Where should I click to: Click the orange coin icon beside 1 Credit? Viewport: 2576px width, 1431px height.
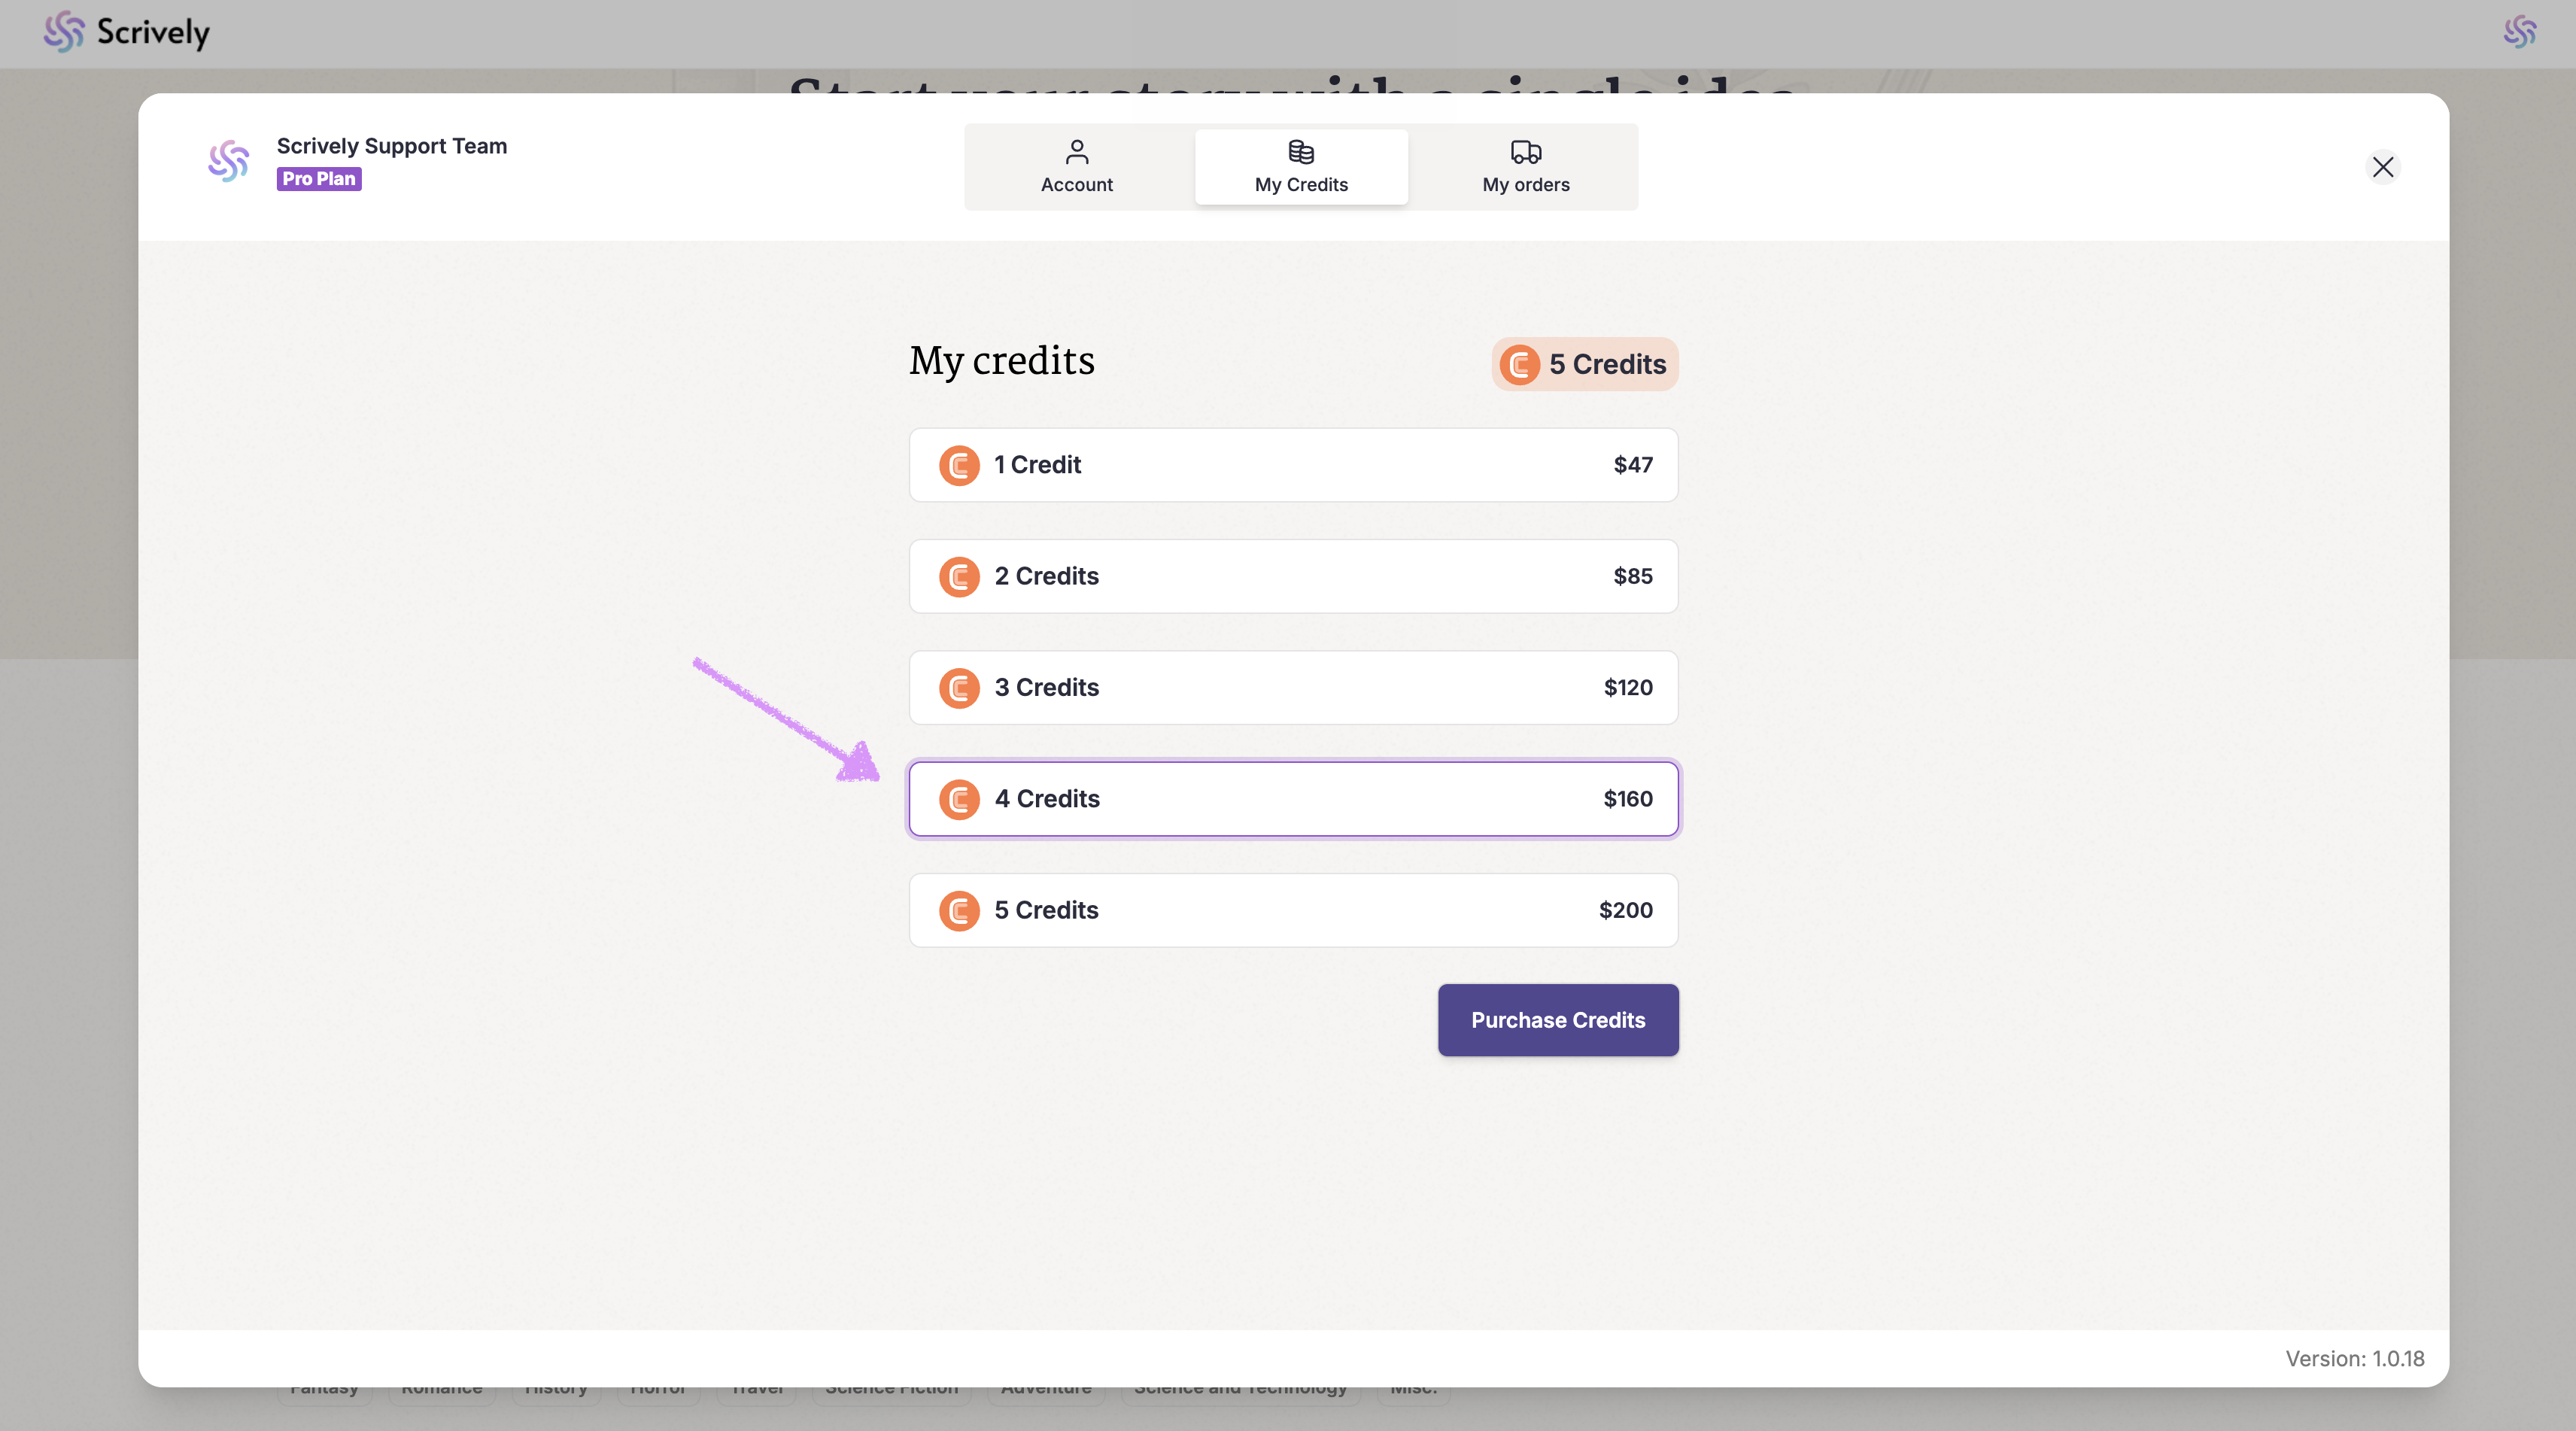point(958,465)
